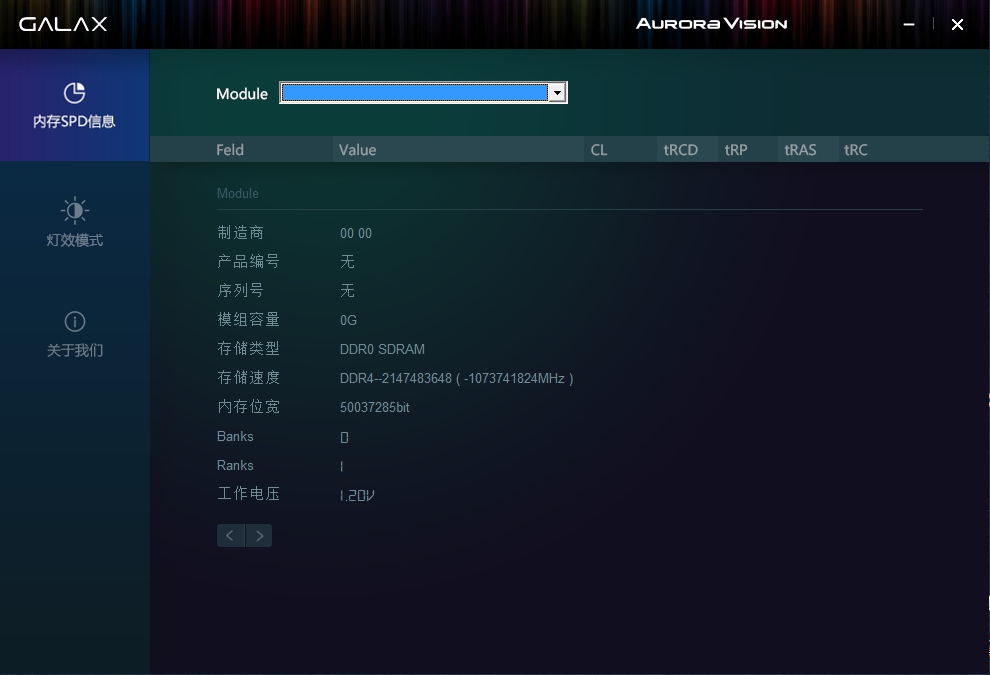Image resolution: width=990 pixels, height=675 pixels.
Task: Click the Value column header
Action: [x=357, y=150]
